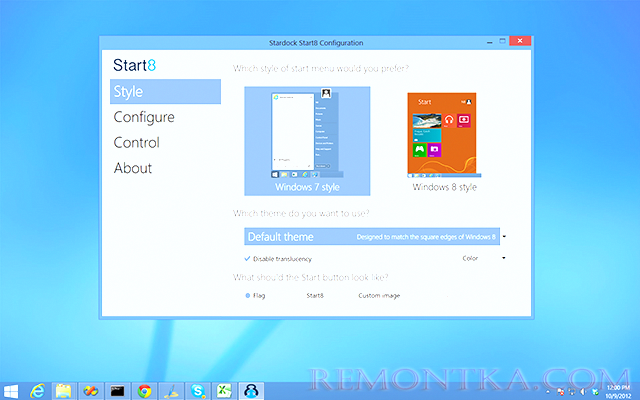Launch Google Chrome from taskbar
The height and width of the screenshot is (400, 640).
pyautogui.click(x=144, y=391)
